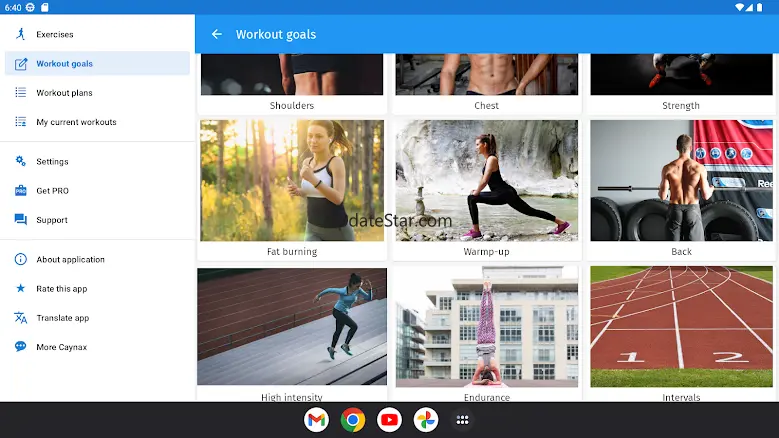The width and height of the screenshot is (779, 438).
Task: Click the About application info icon
Action: [20, 259]
